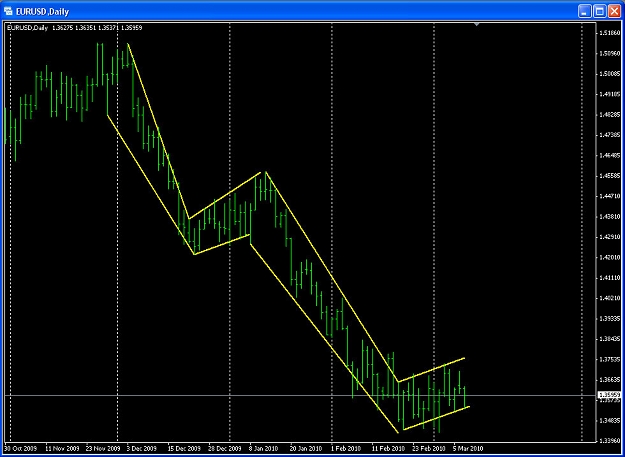
Task: Click the 20 Jan 2010 date label
Action: point(305,448)
